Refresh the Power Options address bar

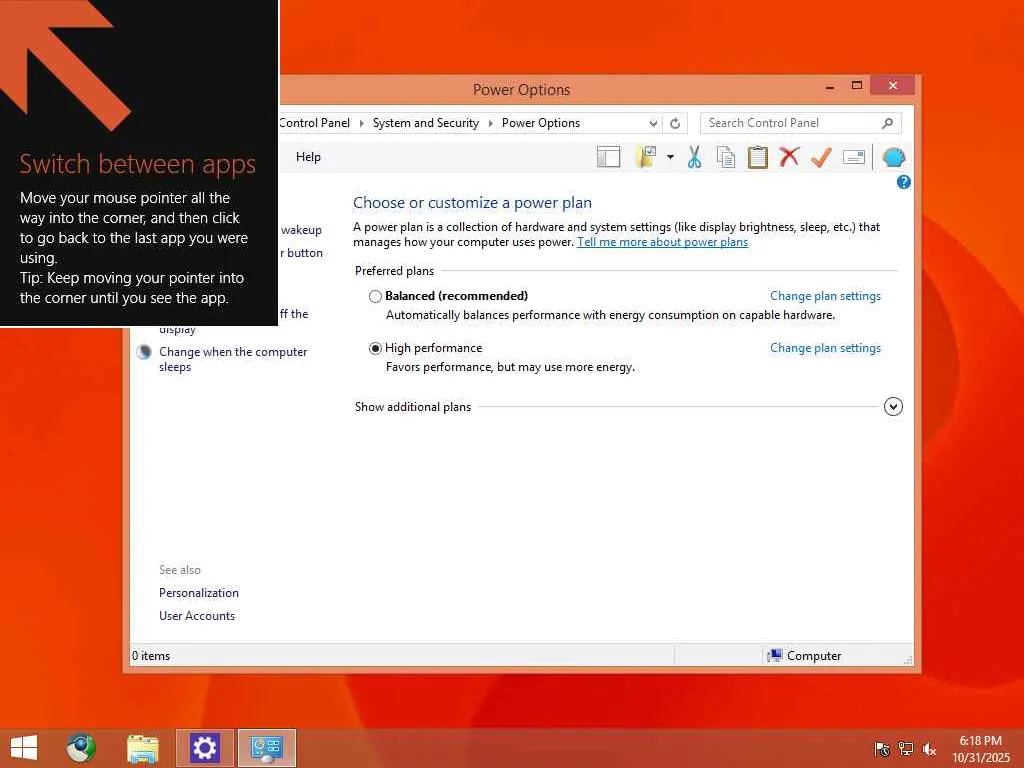(675, 123)
